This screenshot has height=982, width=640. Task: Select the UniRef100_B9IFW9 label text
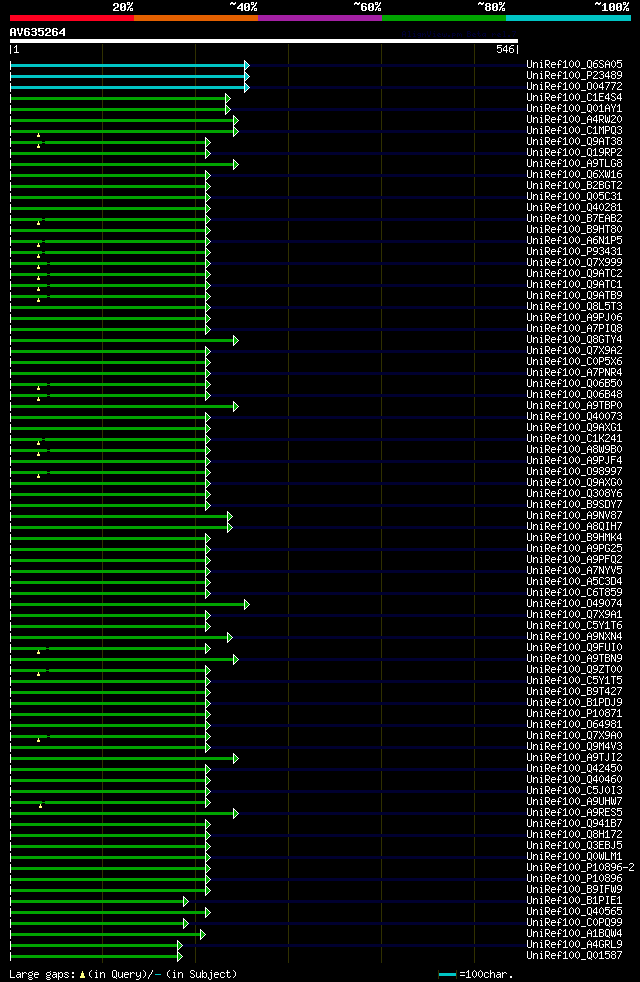[x=574, y=889]
